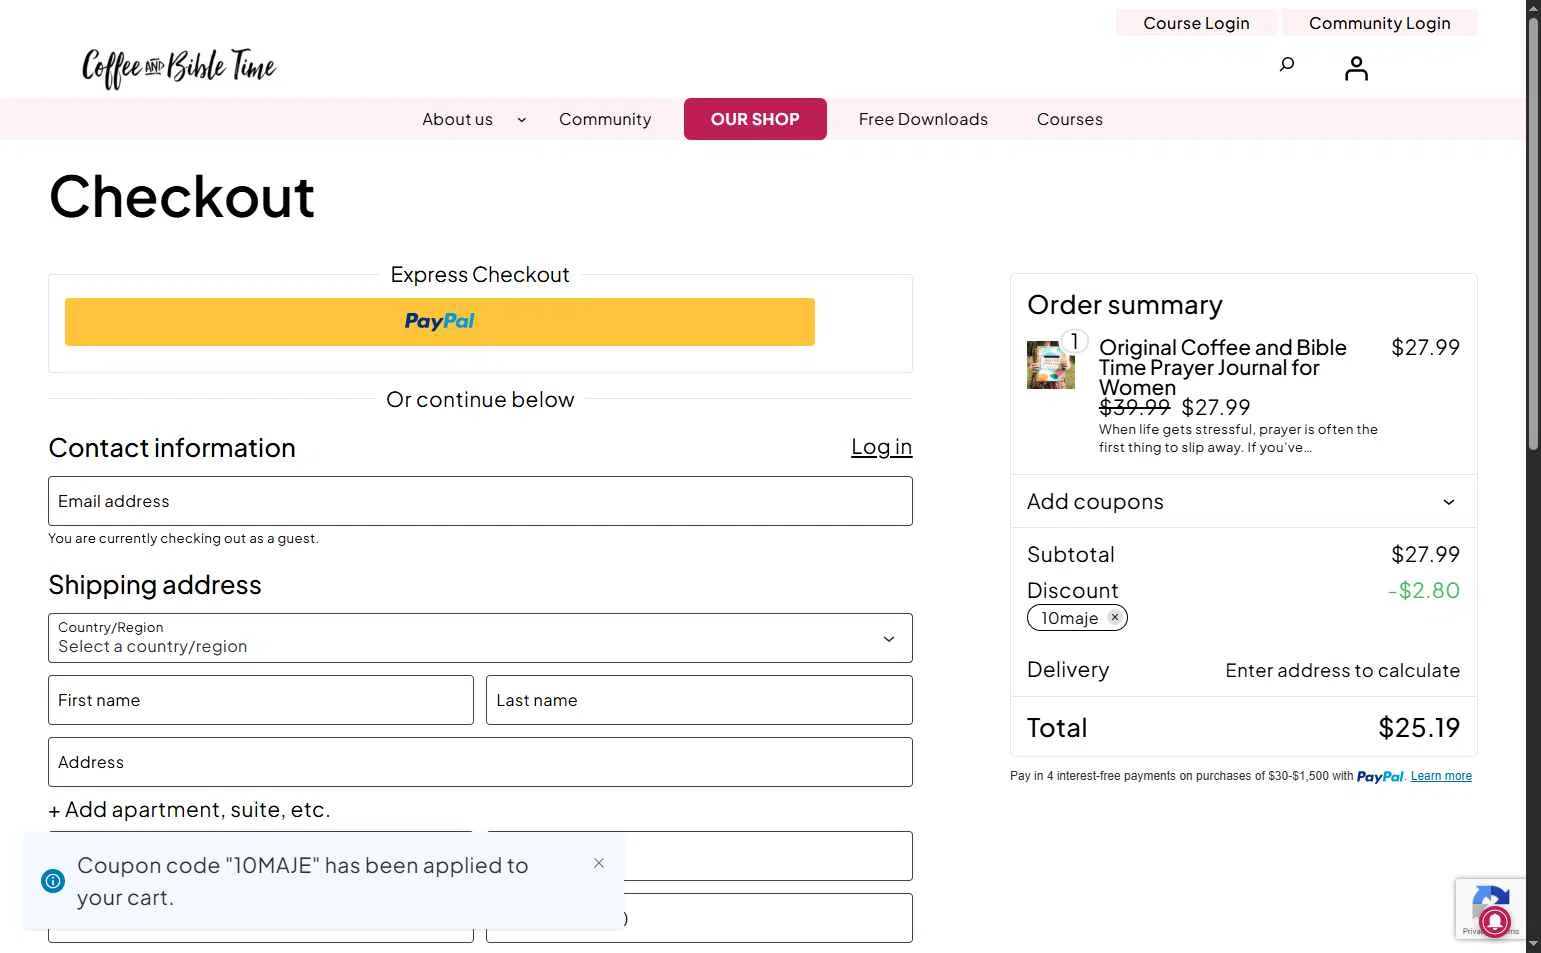Open the user account icon
The height and width of the screenshot is (953, 1541).
1356,68
